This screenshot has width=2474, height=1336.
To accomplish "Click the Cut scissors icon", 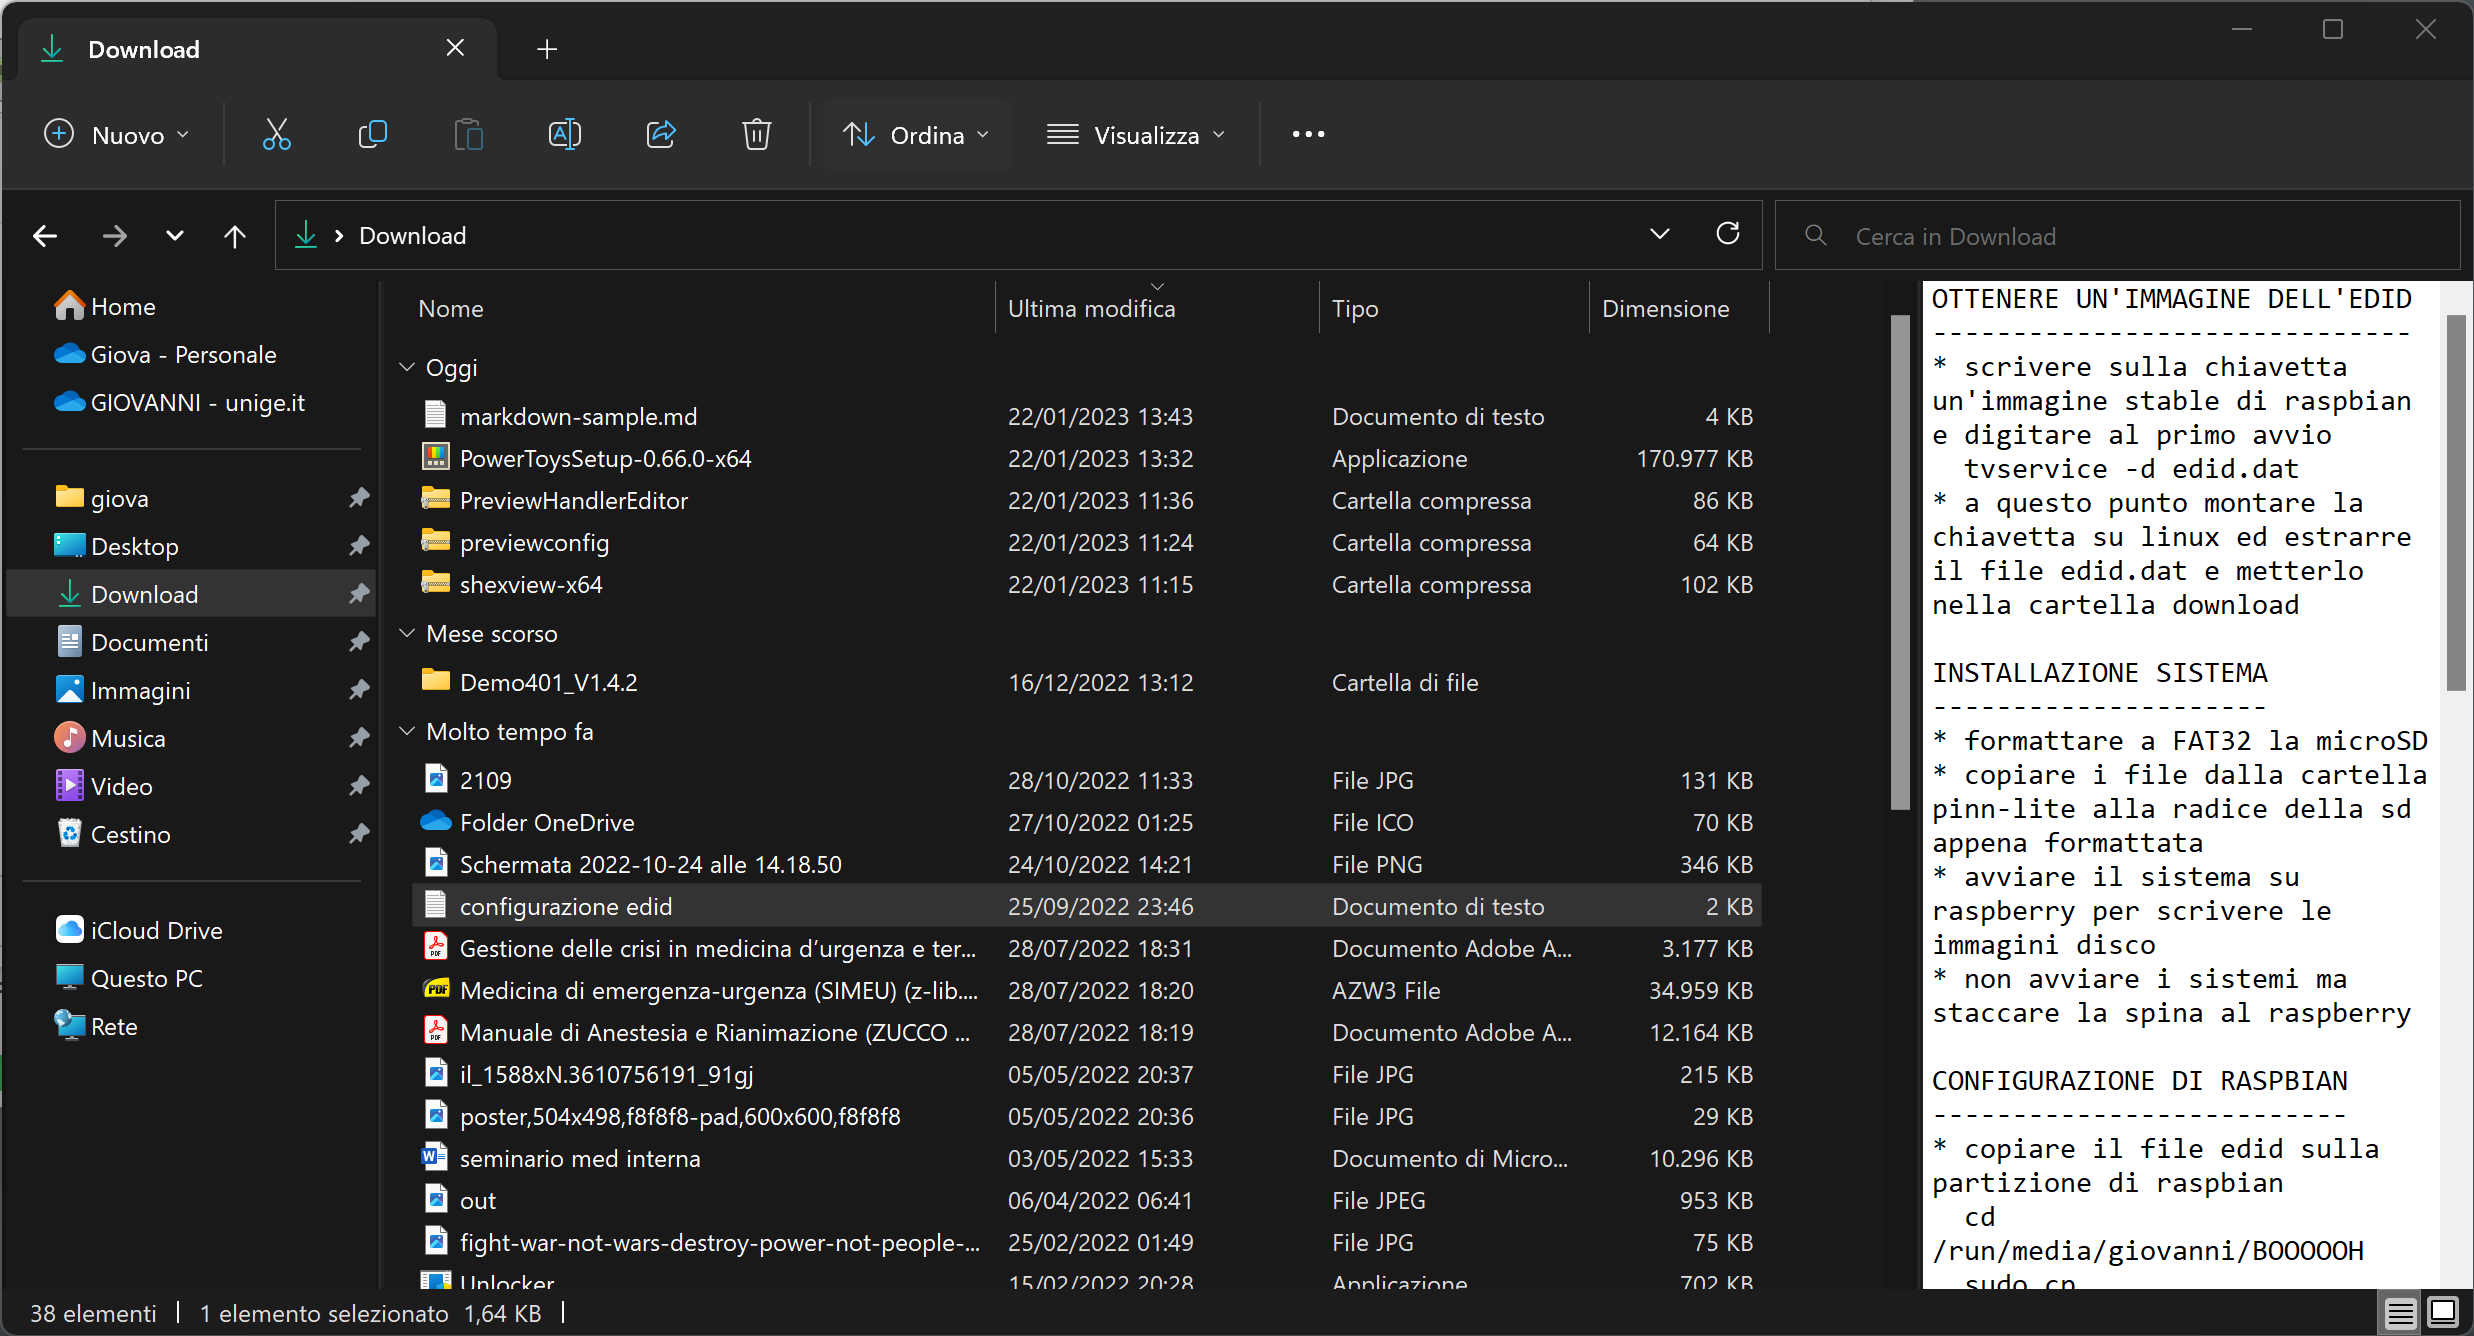I will (x=276, y=134).
